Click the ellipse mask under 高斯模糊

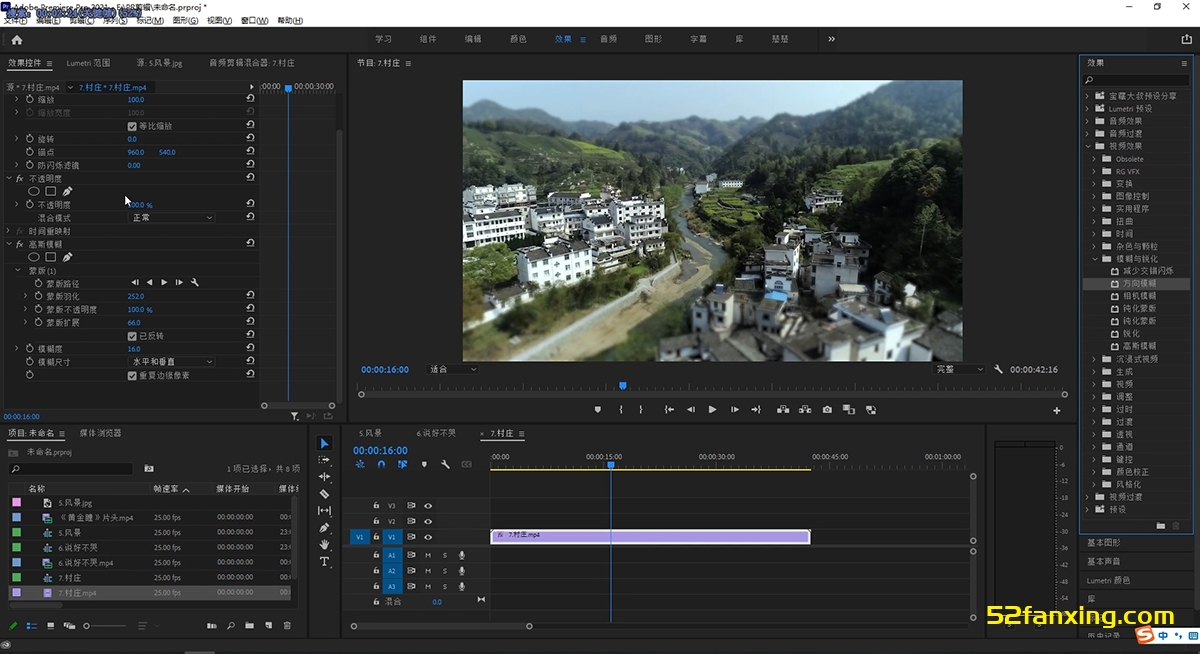click(x=33, y=257)
